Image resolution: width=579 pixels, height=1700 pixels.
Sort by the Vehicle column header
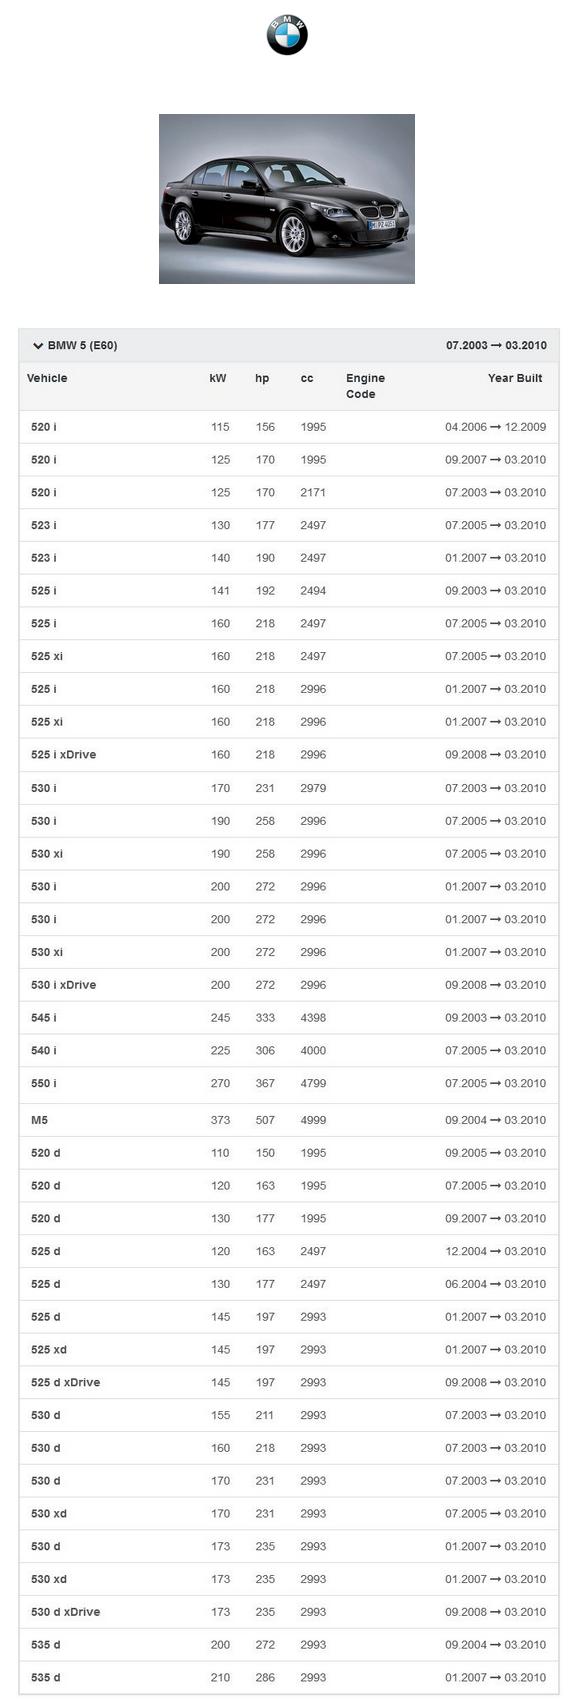point(47,378)
